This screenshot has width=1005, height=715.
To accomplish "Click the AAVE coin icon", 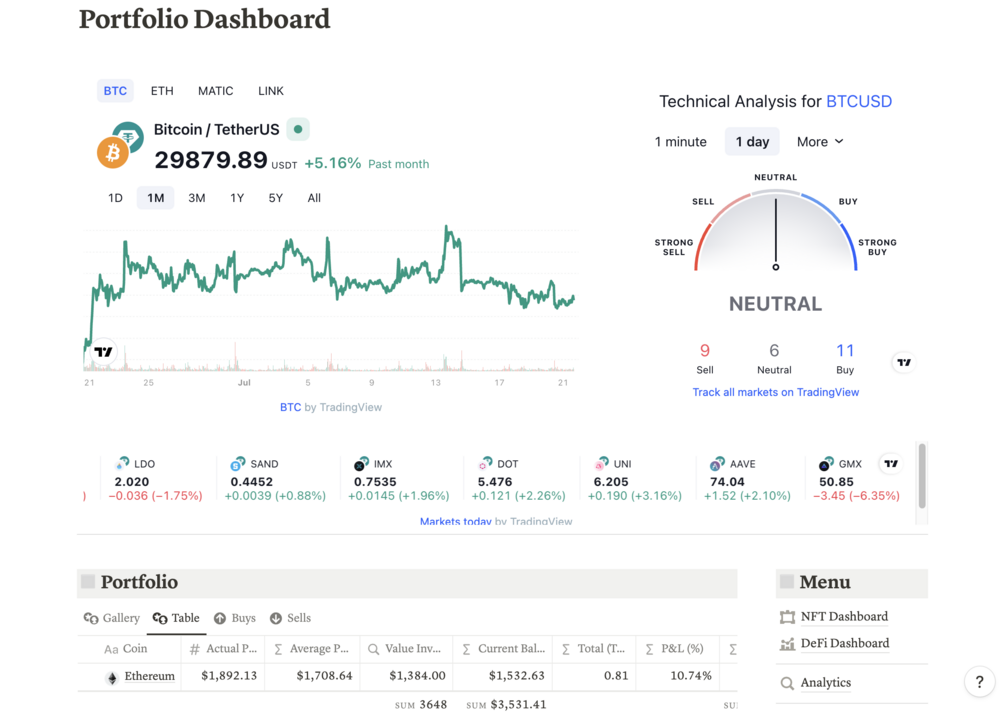I will tap(717, 463).
